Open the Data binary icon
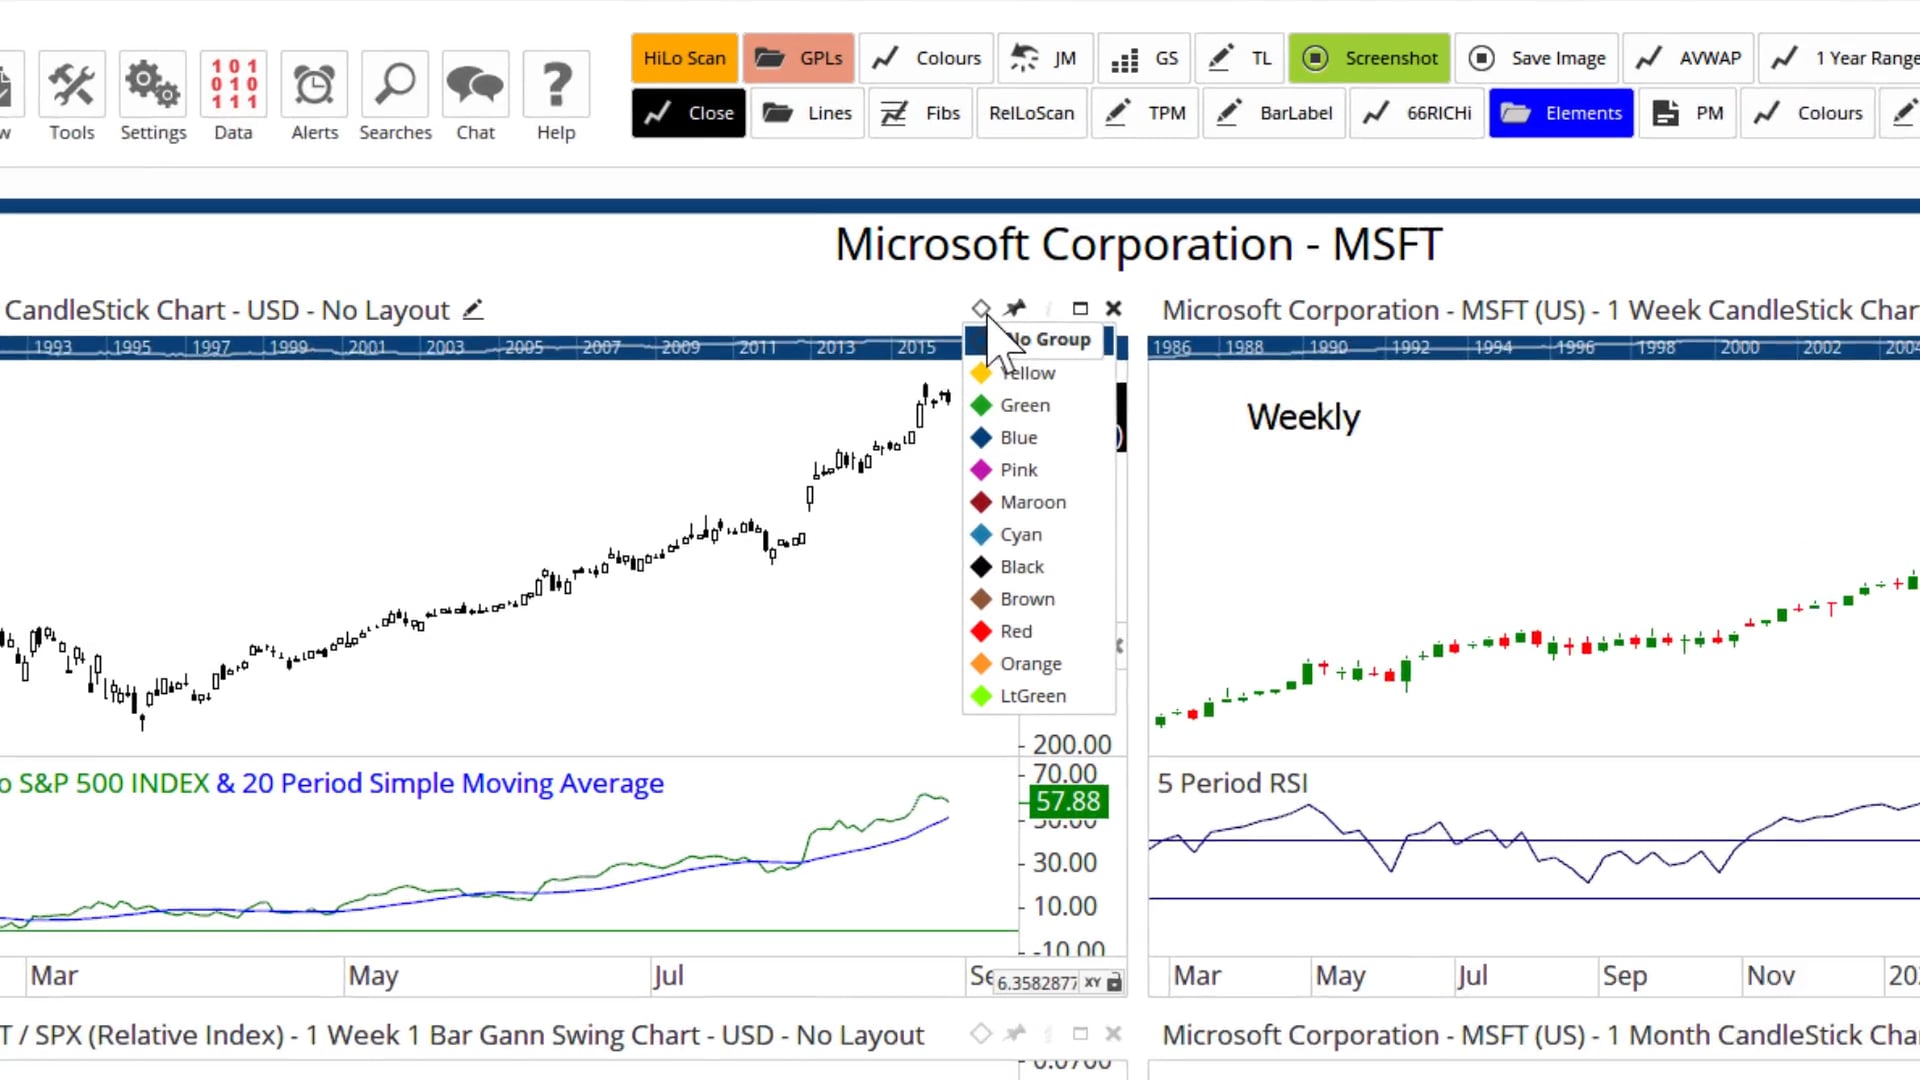Viewport: 1920px width, 1080px height. pyautogui.click(x=233, y=98)
